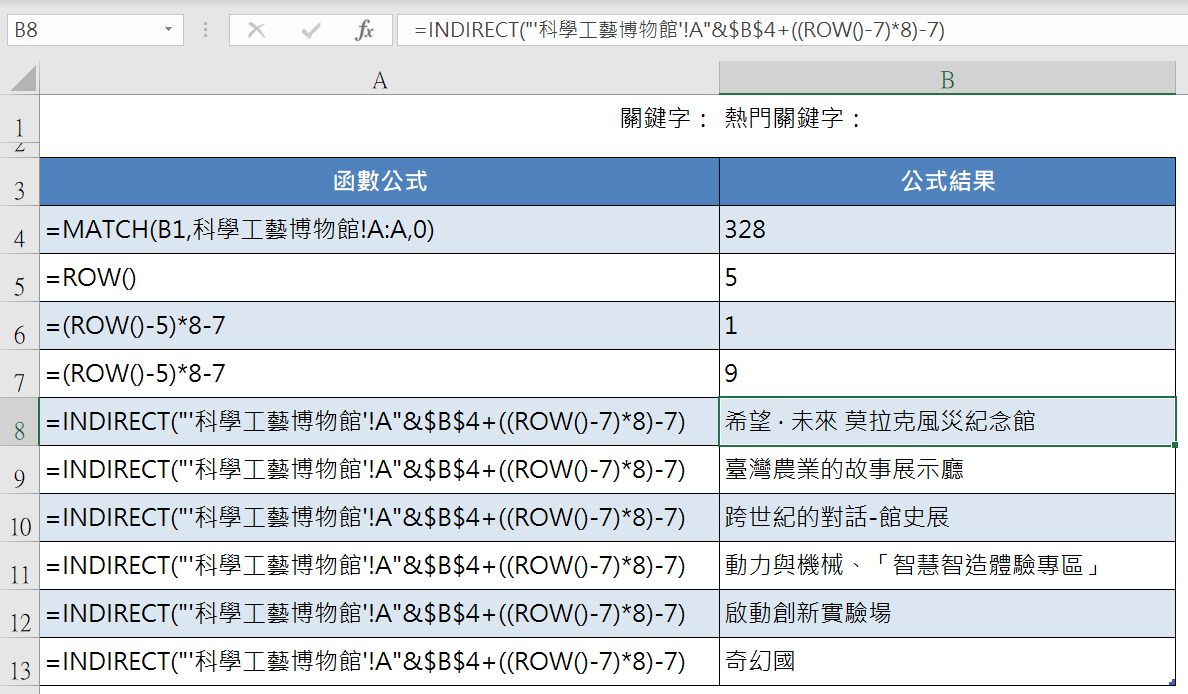Viewport: 1188px width, 694px height.
Task: Click the Cancel (X) formula bar icon
Action: coord(256,30)
